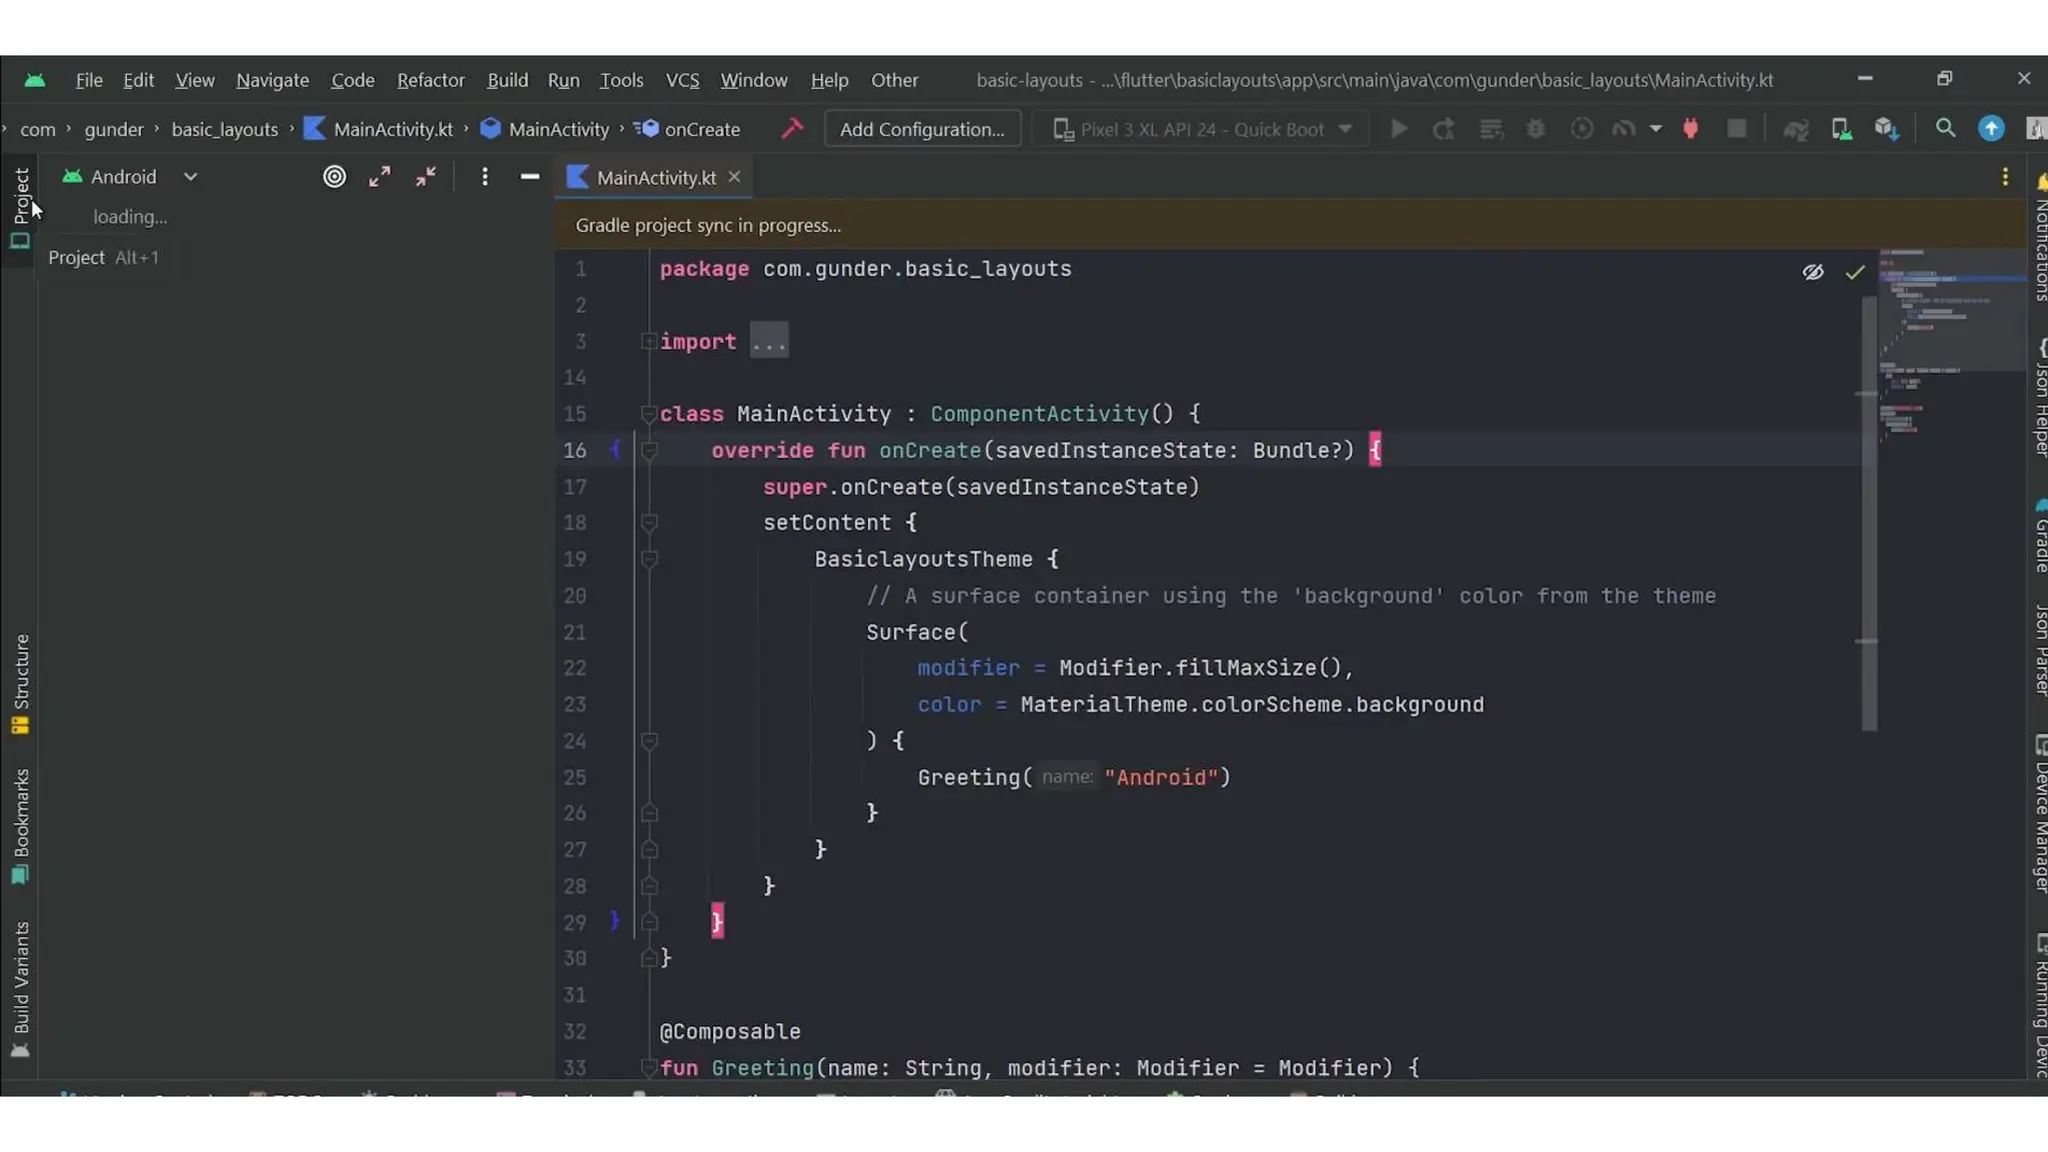This screenshot has height=1152, width=2048.
Task: Click the blue update arrow icon
Action: pos(1991,129)
